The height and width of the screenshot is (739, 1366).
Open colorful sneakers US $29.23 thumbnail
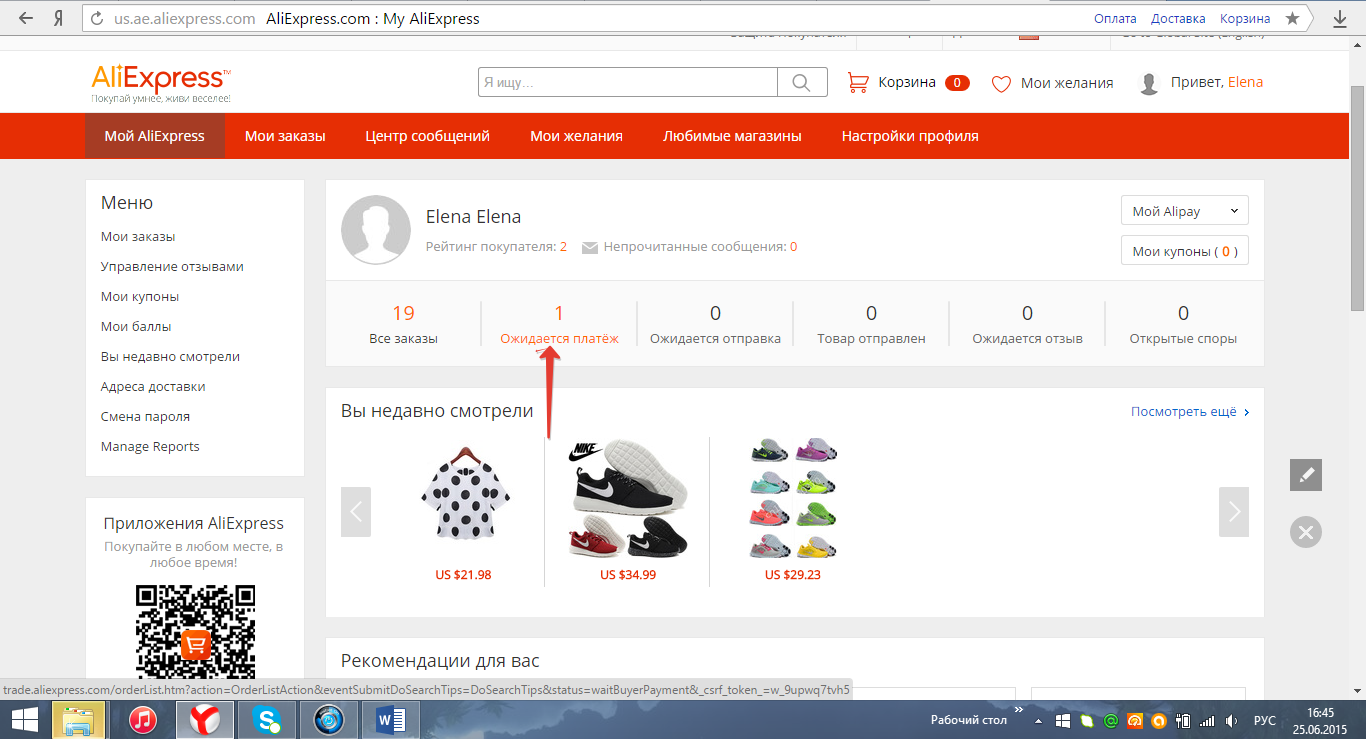(x=793, y=499)
